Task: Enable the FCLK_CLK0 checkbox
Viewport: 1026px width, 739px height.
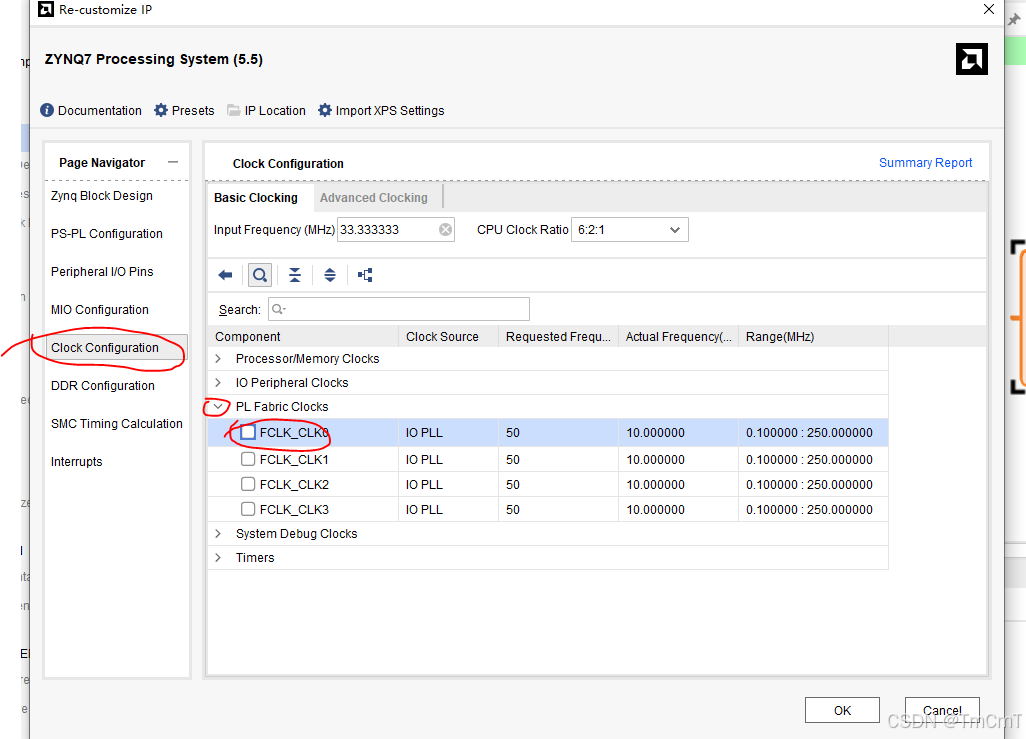Action: 248,432
